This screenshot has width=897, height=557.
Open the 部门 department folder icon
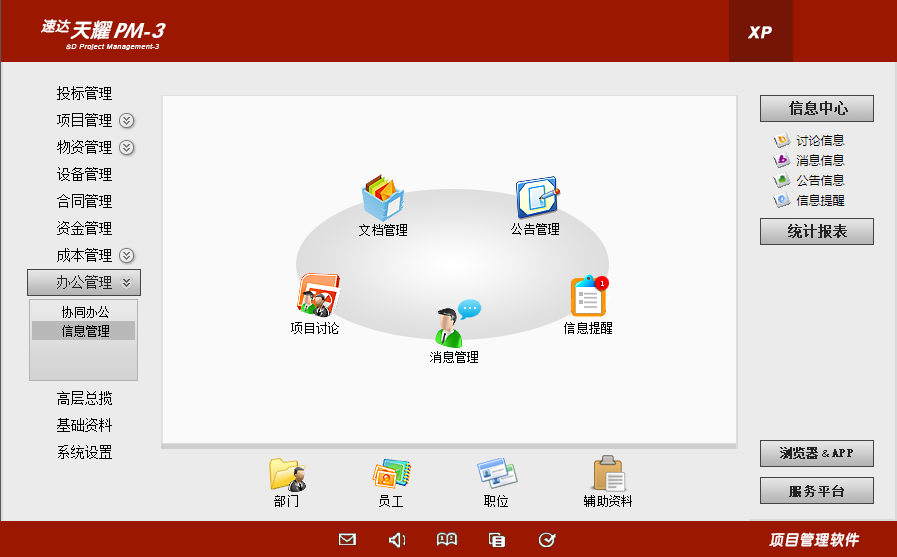(286, 475)
